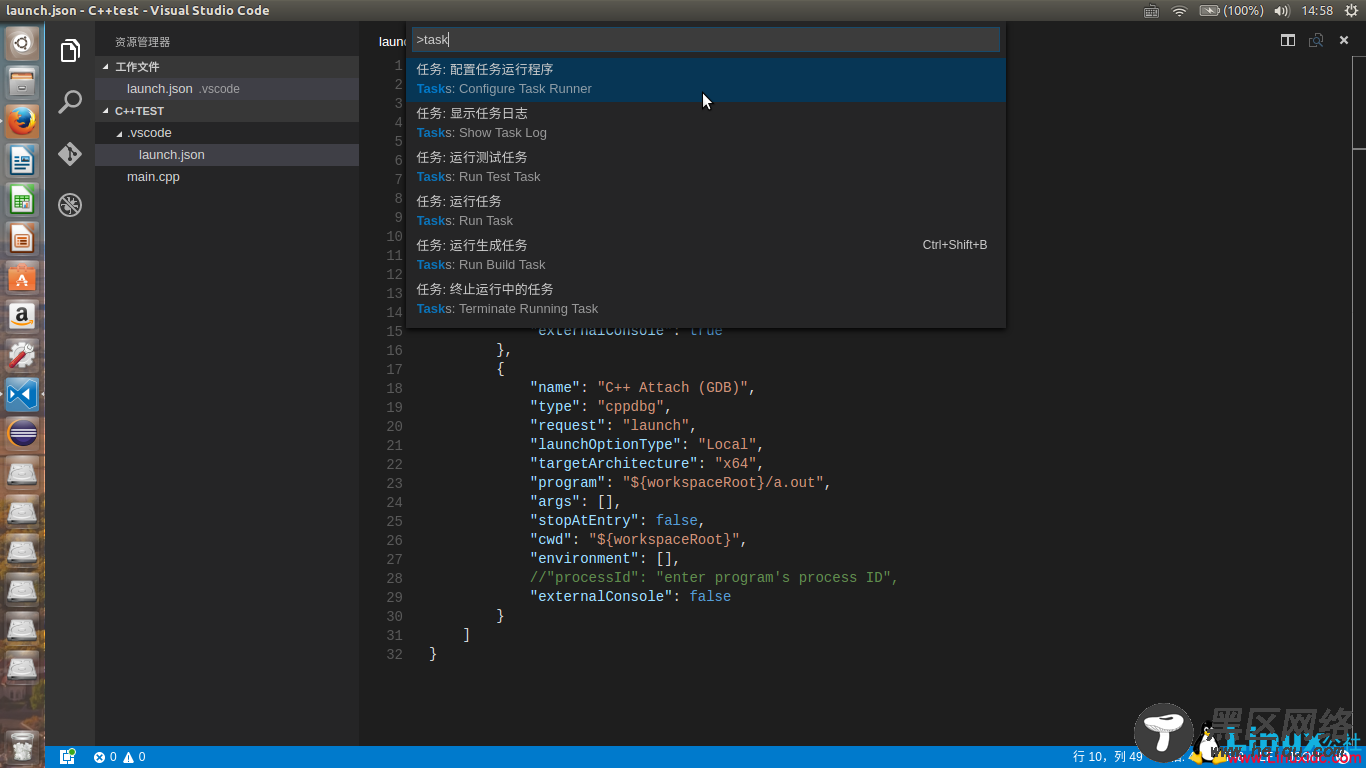Screen dimensions: 1366x768
Task: Click externalConsole false value on line 29
Action: pyautogui.click(x=710, y=597)
